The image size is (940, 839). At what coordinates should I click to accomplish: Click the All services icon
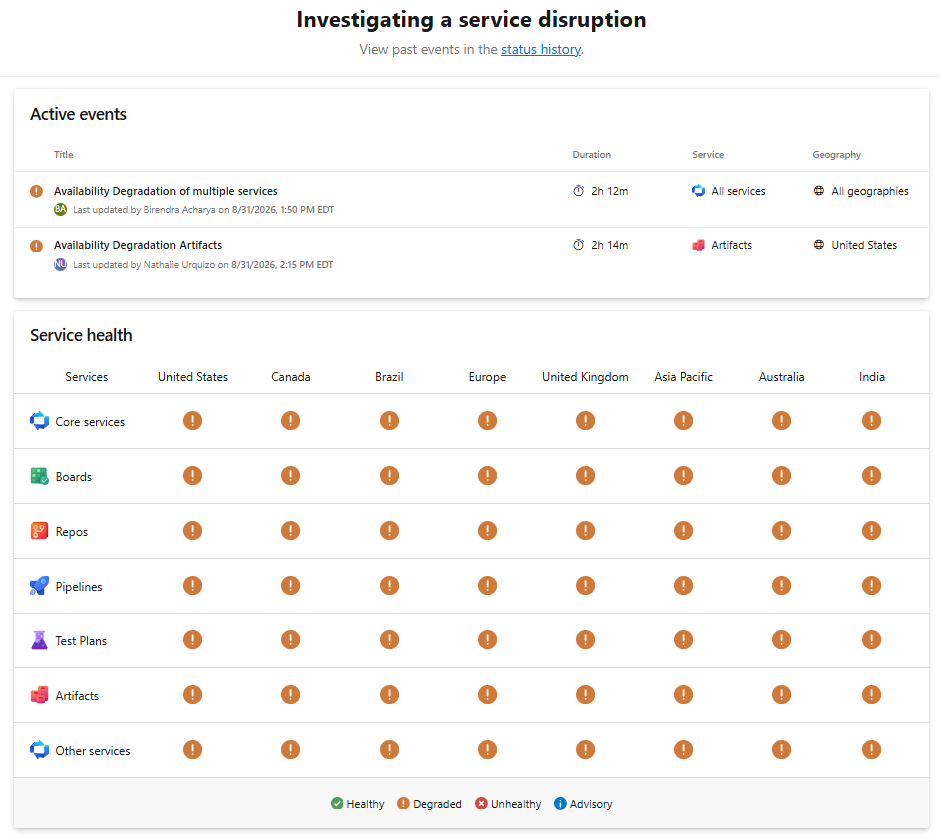[x=698, y=191]
